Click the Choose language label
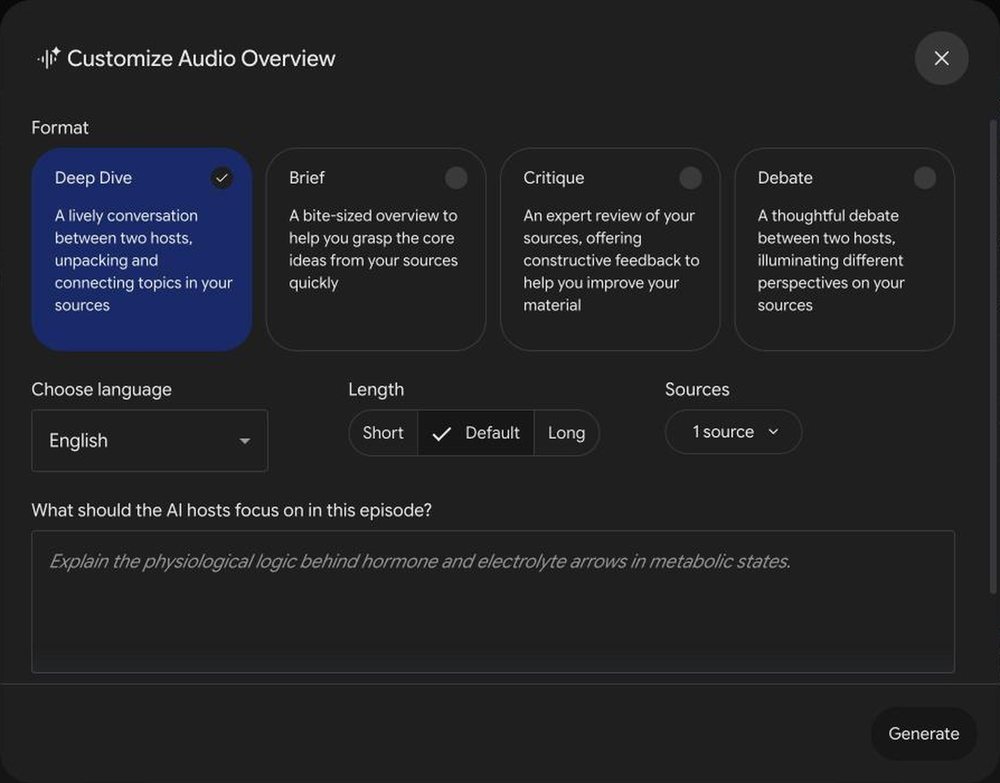Screen dimensions: 1000x783 coord(101,390)
